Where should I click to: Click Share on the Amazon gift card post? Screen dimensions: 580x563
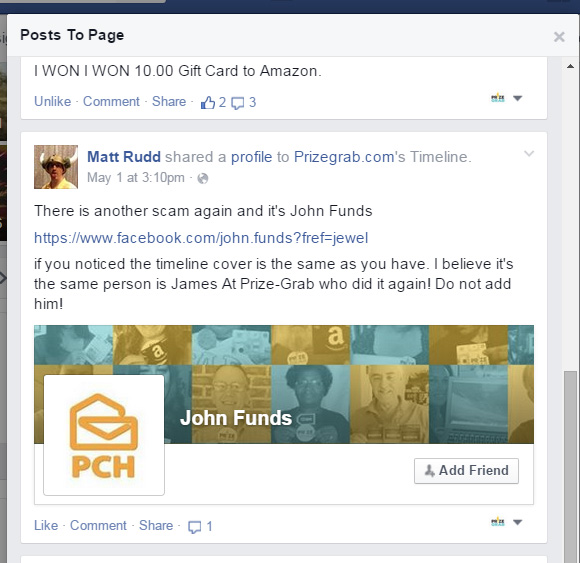tap(169, 101)
